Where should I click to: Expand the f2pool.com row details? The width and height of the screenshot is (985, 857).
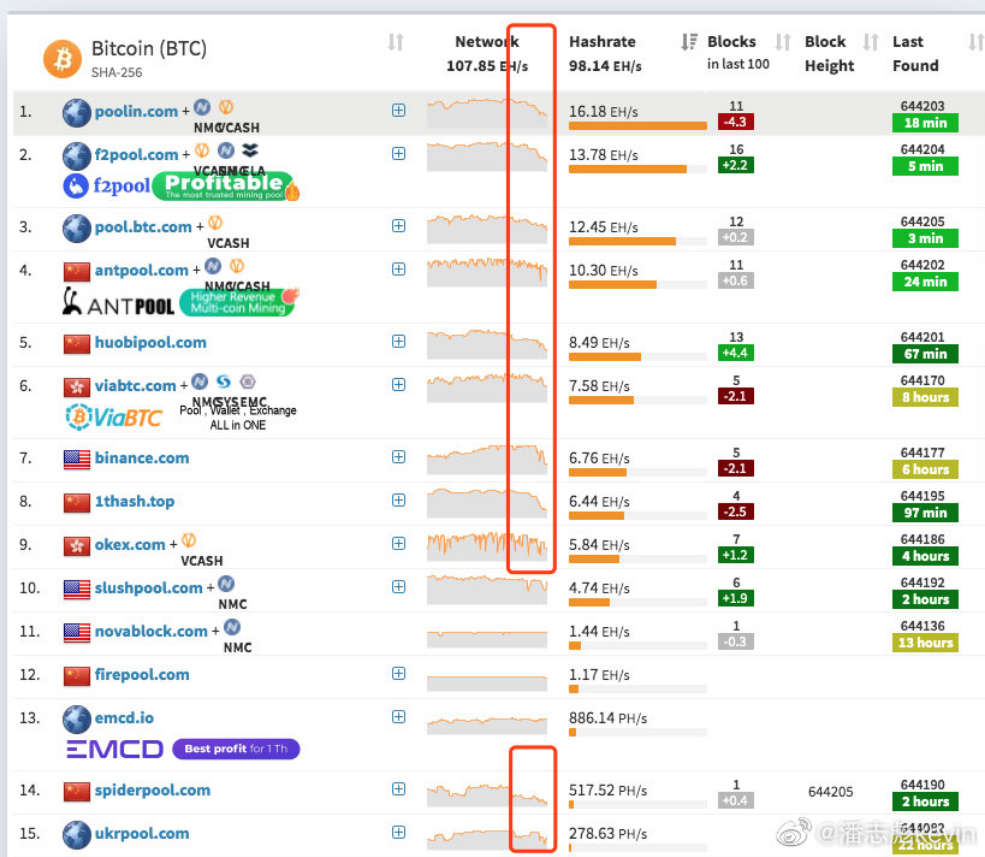coord(398,153)
